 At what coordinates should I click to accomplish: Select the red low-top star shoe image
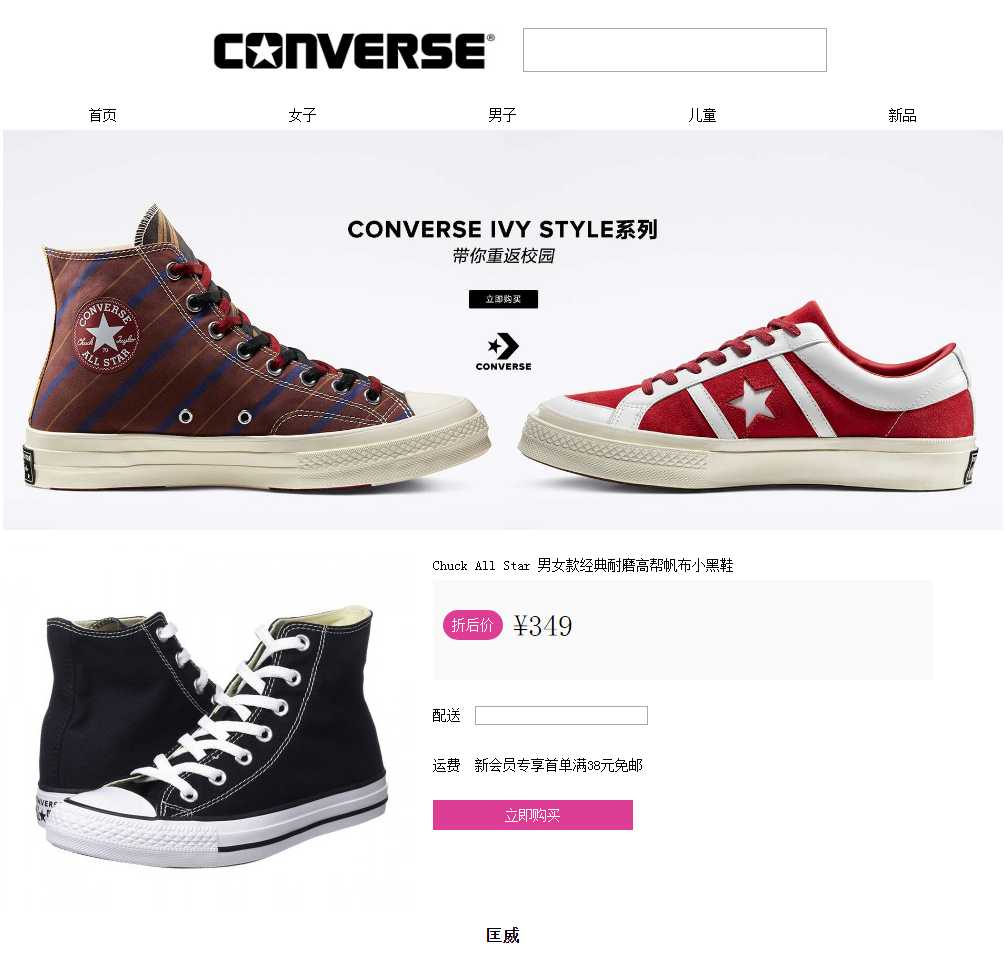[749, 396]
